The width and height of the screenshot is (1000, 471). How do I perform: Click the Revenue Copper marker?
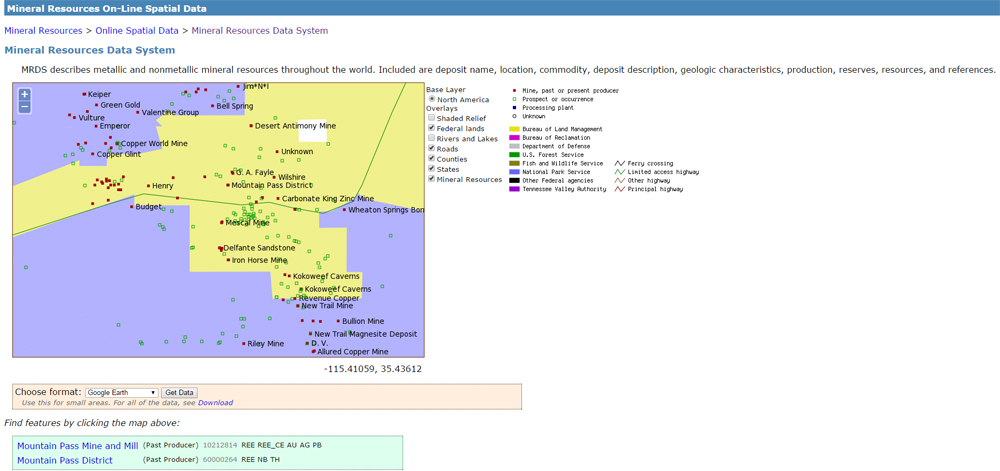coord(295,298)
